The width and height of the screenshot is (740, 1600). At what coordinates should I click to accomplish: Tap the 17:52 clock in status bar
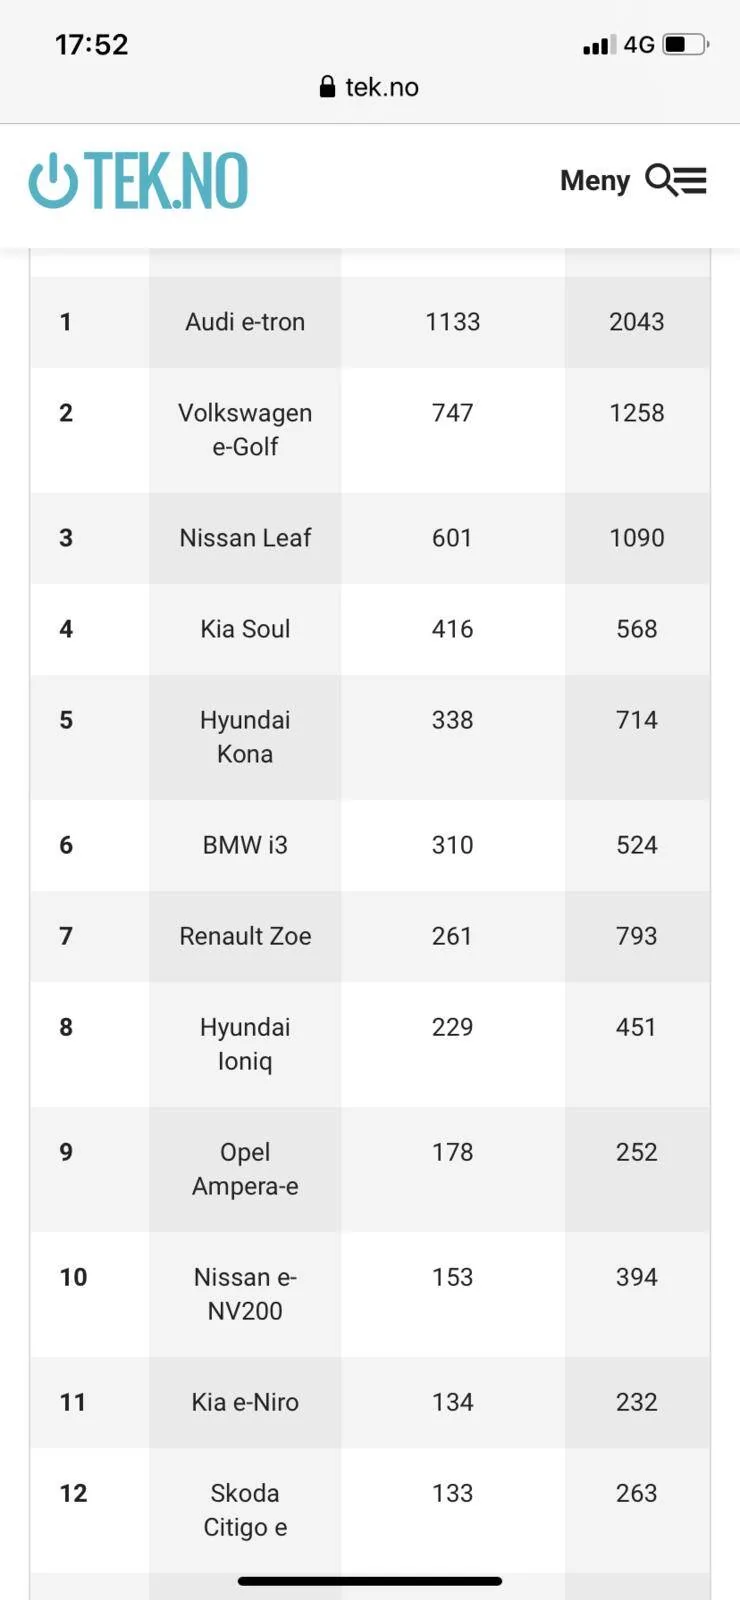pyautogui.click(x=91, y=44)
